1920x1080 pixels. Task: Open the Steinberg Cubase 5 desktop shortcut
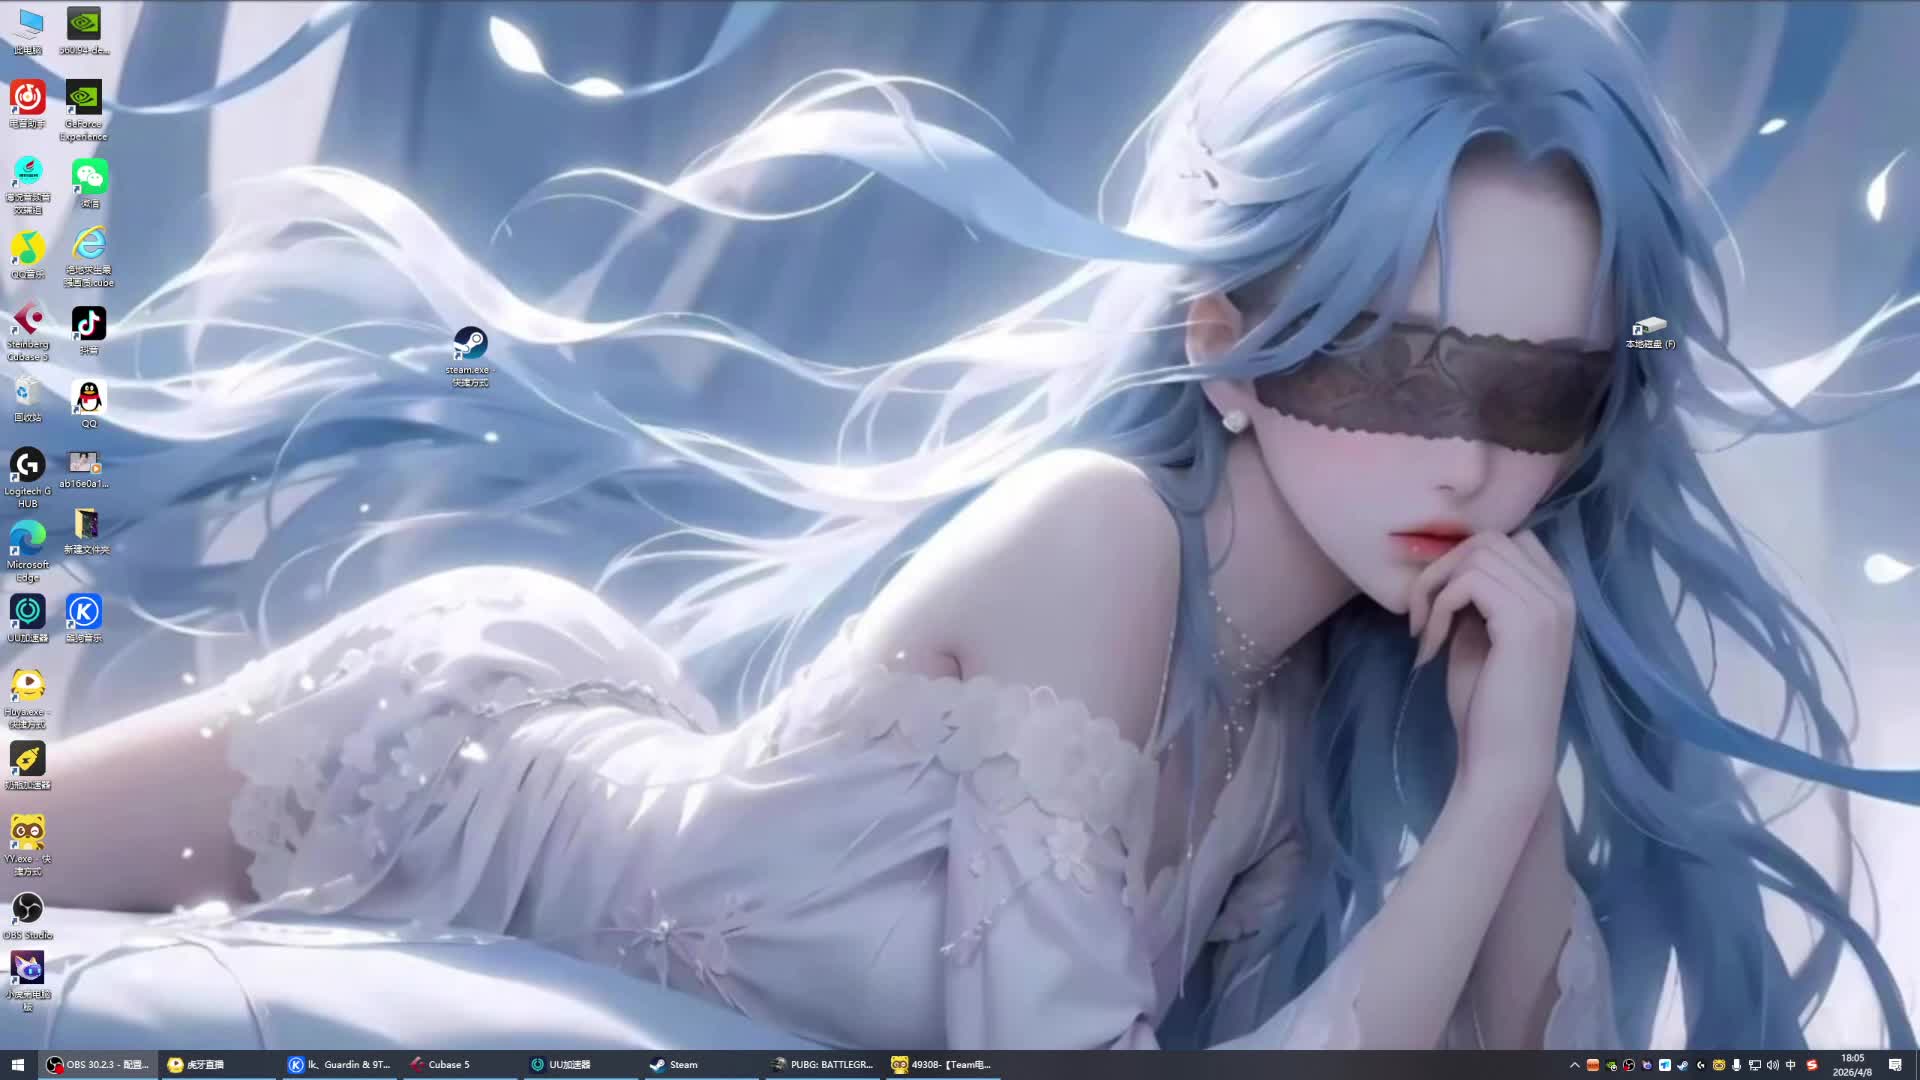28,320
